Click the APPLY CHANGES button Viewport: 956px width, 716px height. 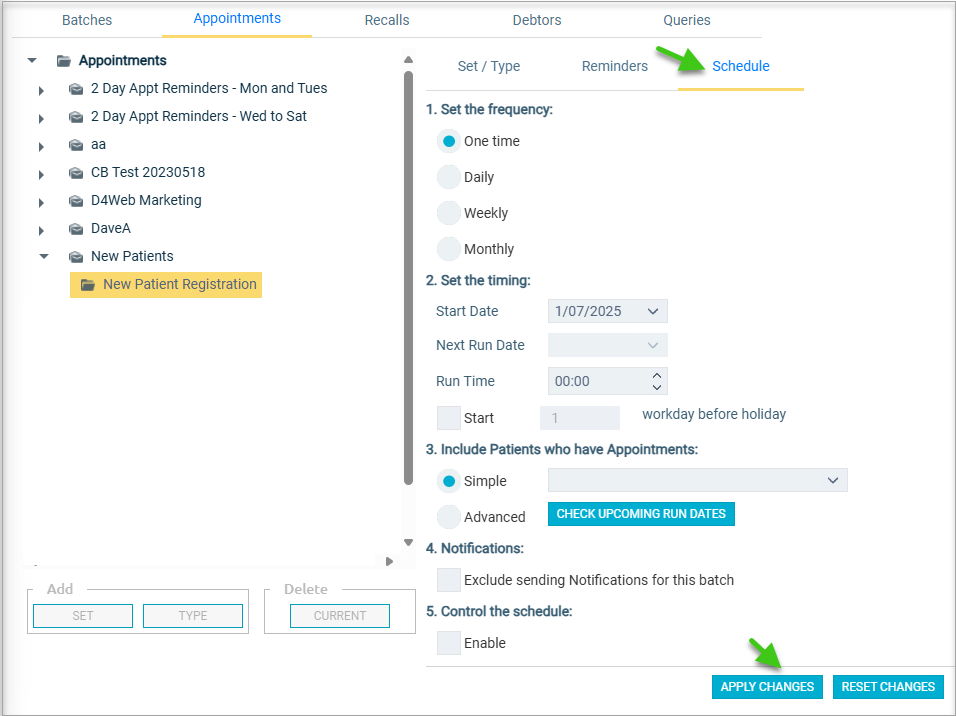tap(767, 687)
